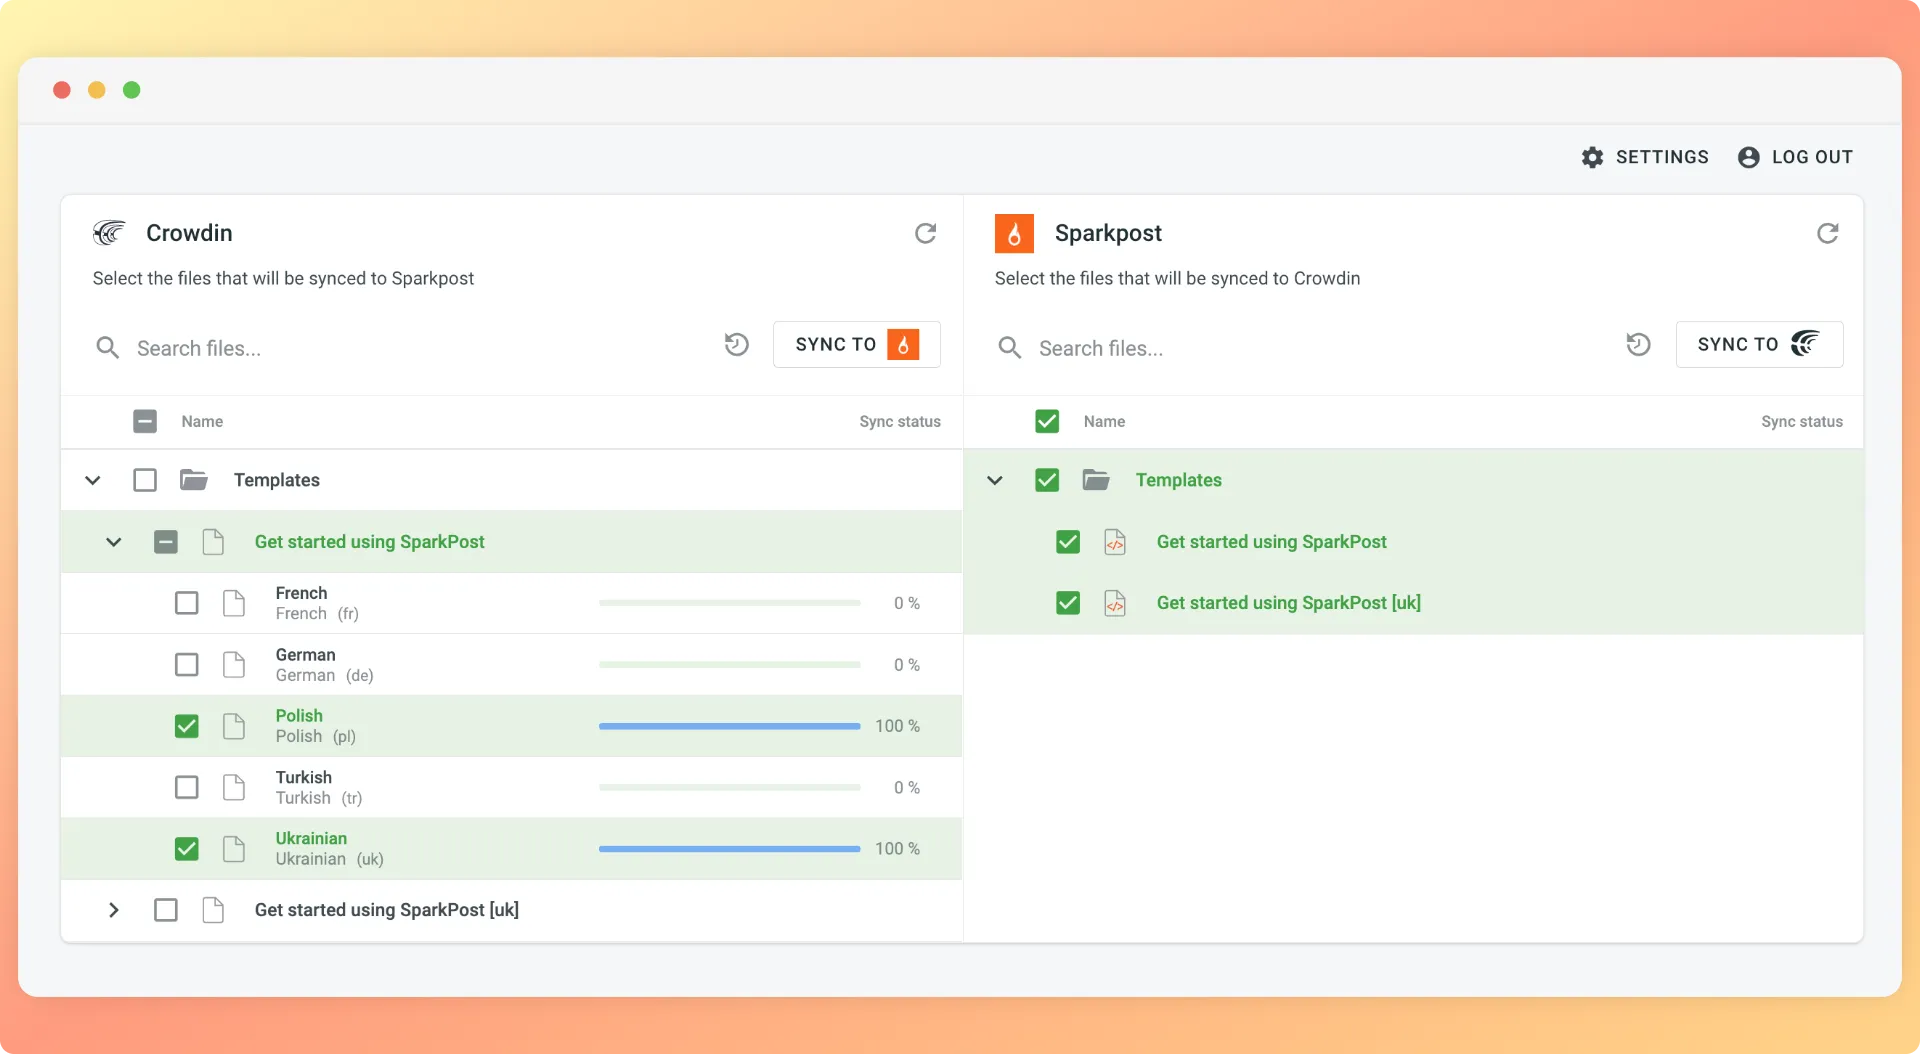
Task: Refresh the Crowdin file list
Action: coord(926,233)
